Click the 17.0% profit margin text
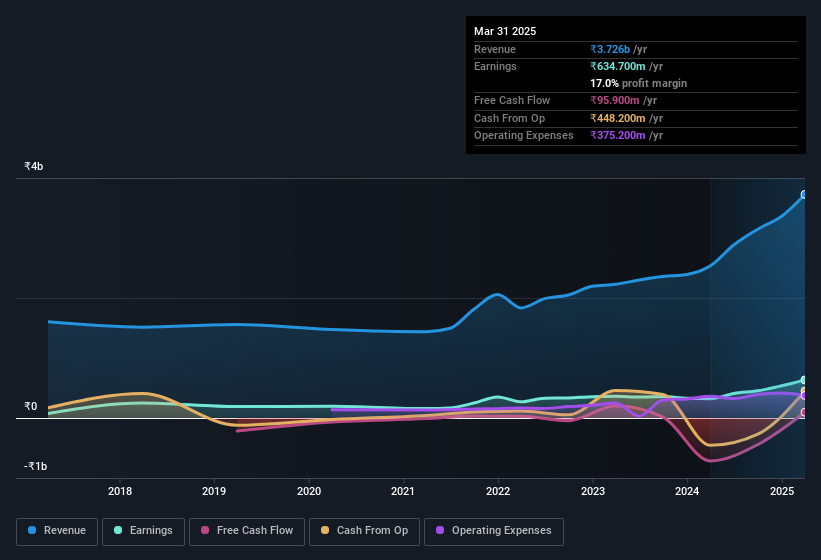 (638, 83)
